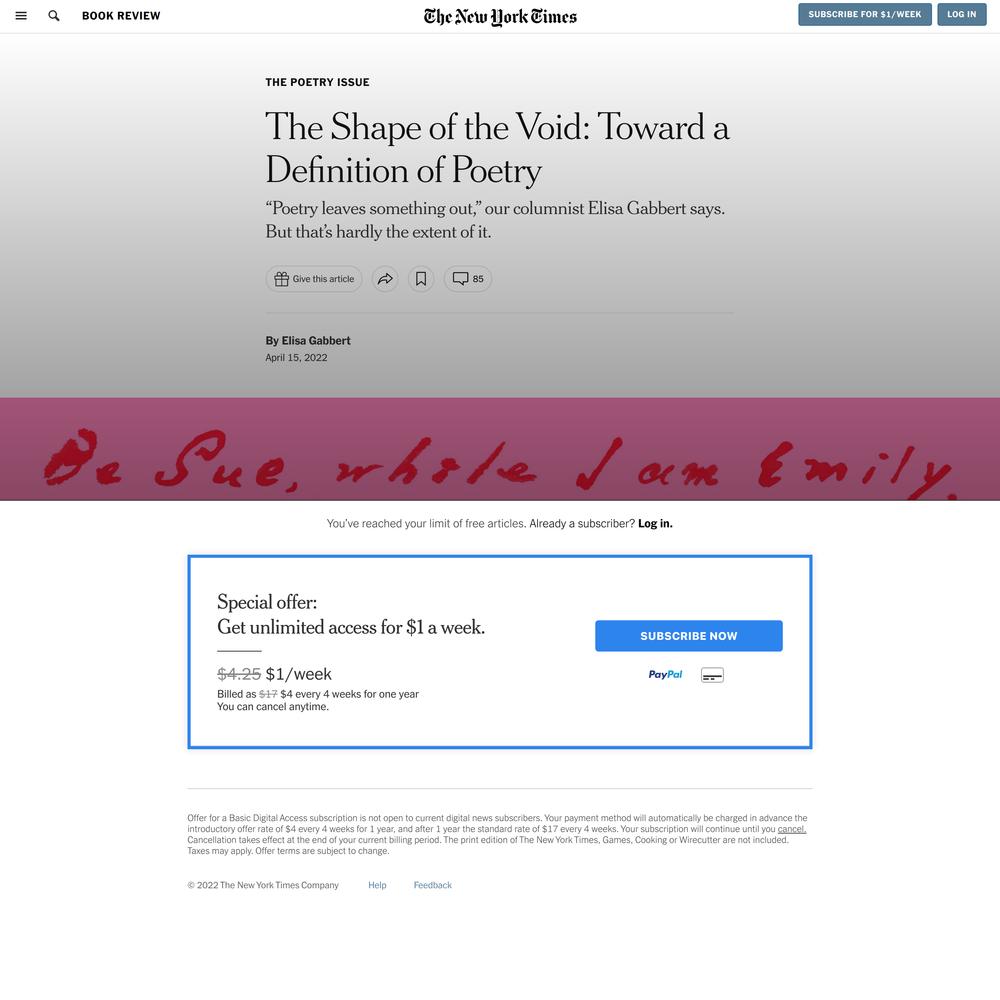Click the gift icon in Give this article
Screen dimensions: 1000x1000
[x=281, y=279]
